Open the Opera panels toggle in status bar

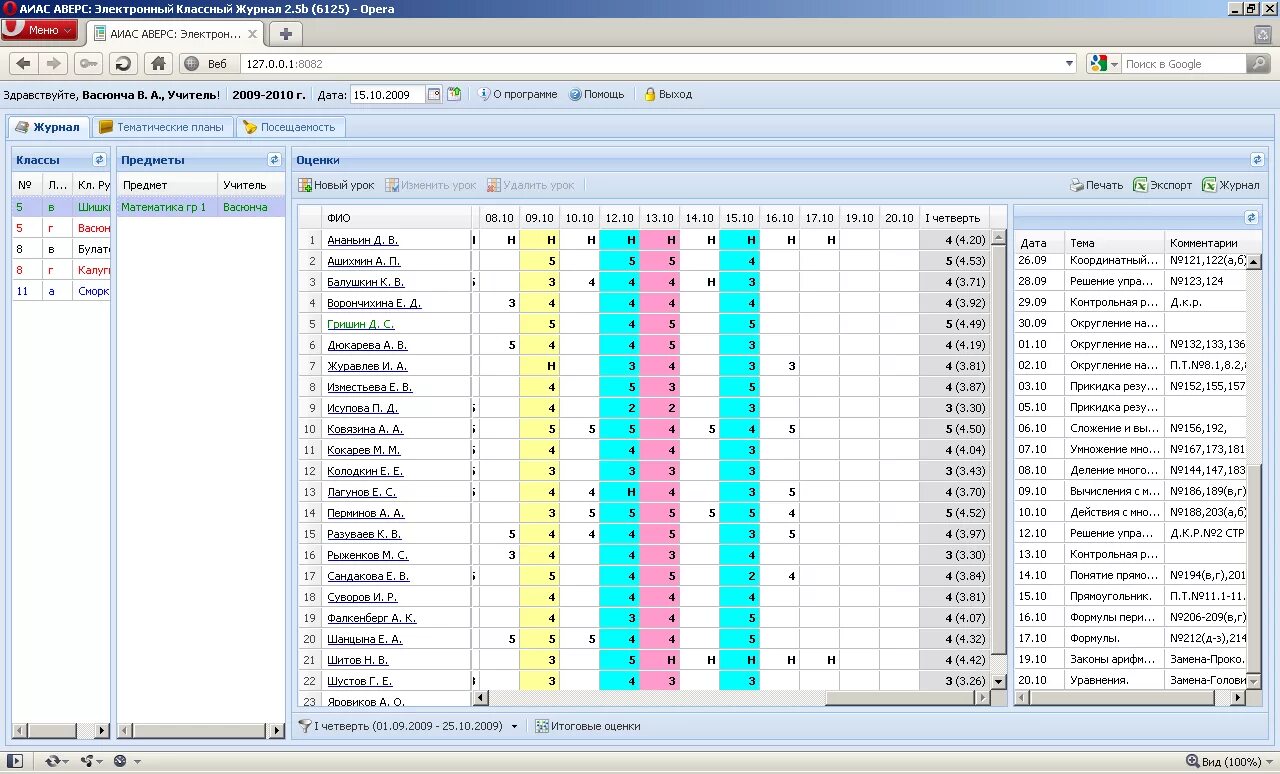click(15, 761)
